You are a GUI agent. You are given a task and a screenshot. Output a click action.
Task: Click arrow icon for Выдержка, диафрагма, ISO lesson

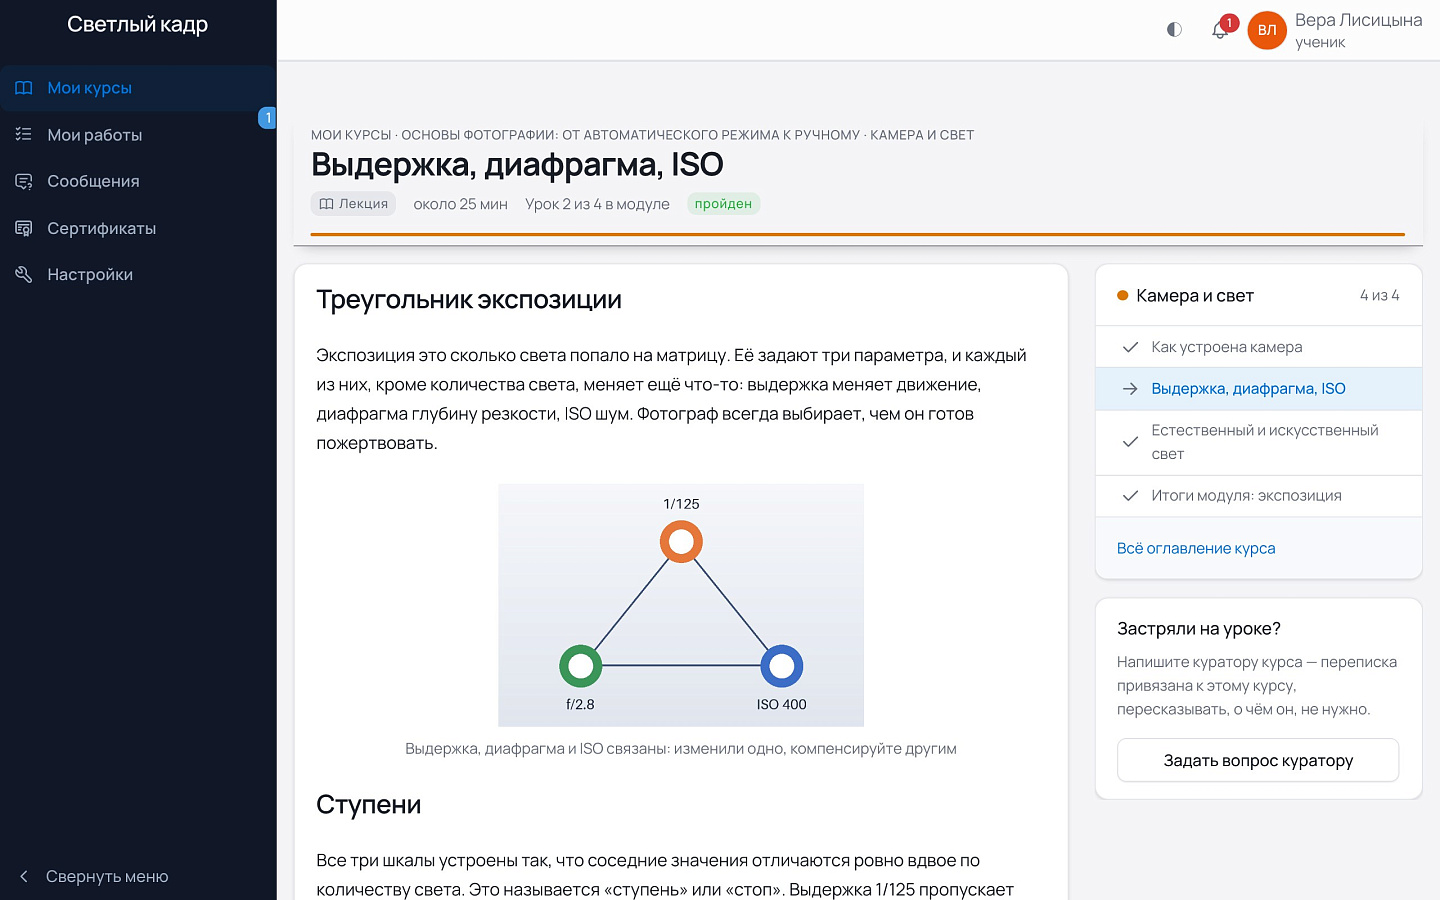pos(1131,389)
